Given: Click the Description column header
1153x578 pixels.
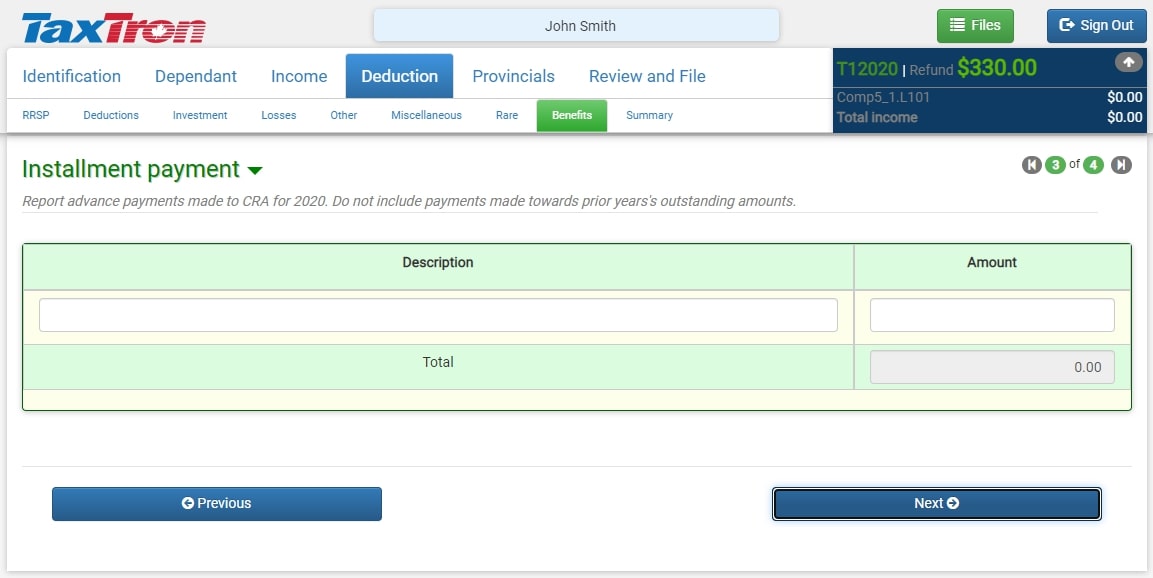Looking at the screenshot, I should [438, 263].
